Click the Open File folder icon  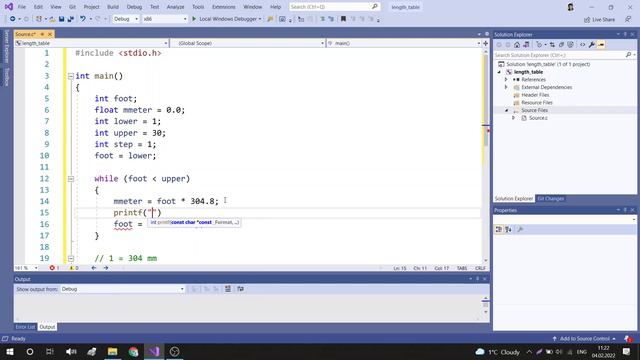pyautogui.click(x=53, y=19)
